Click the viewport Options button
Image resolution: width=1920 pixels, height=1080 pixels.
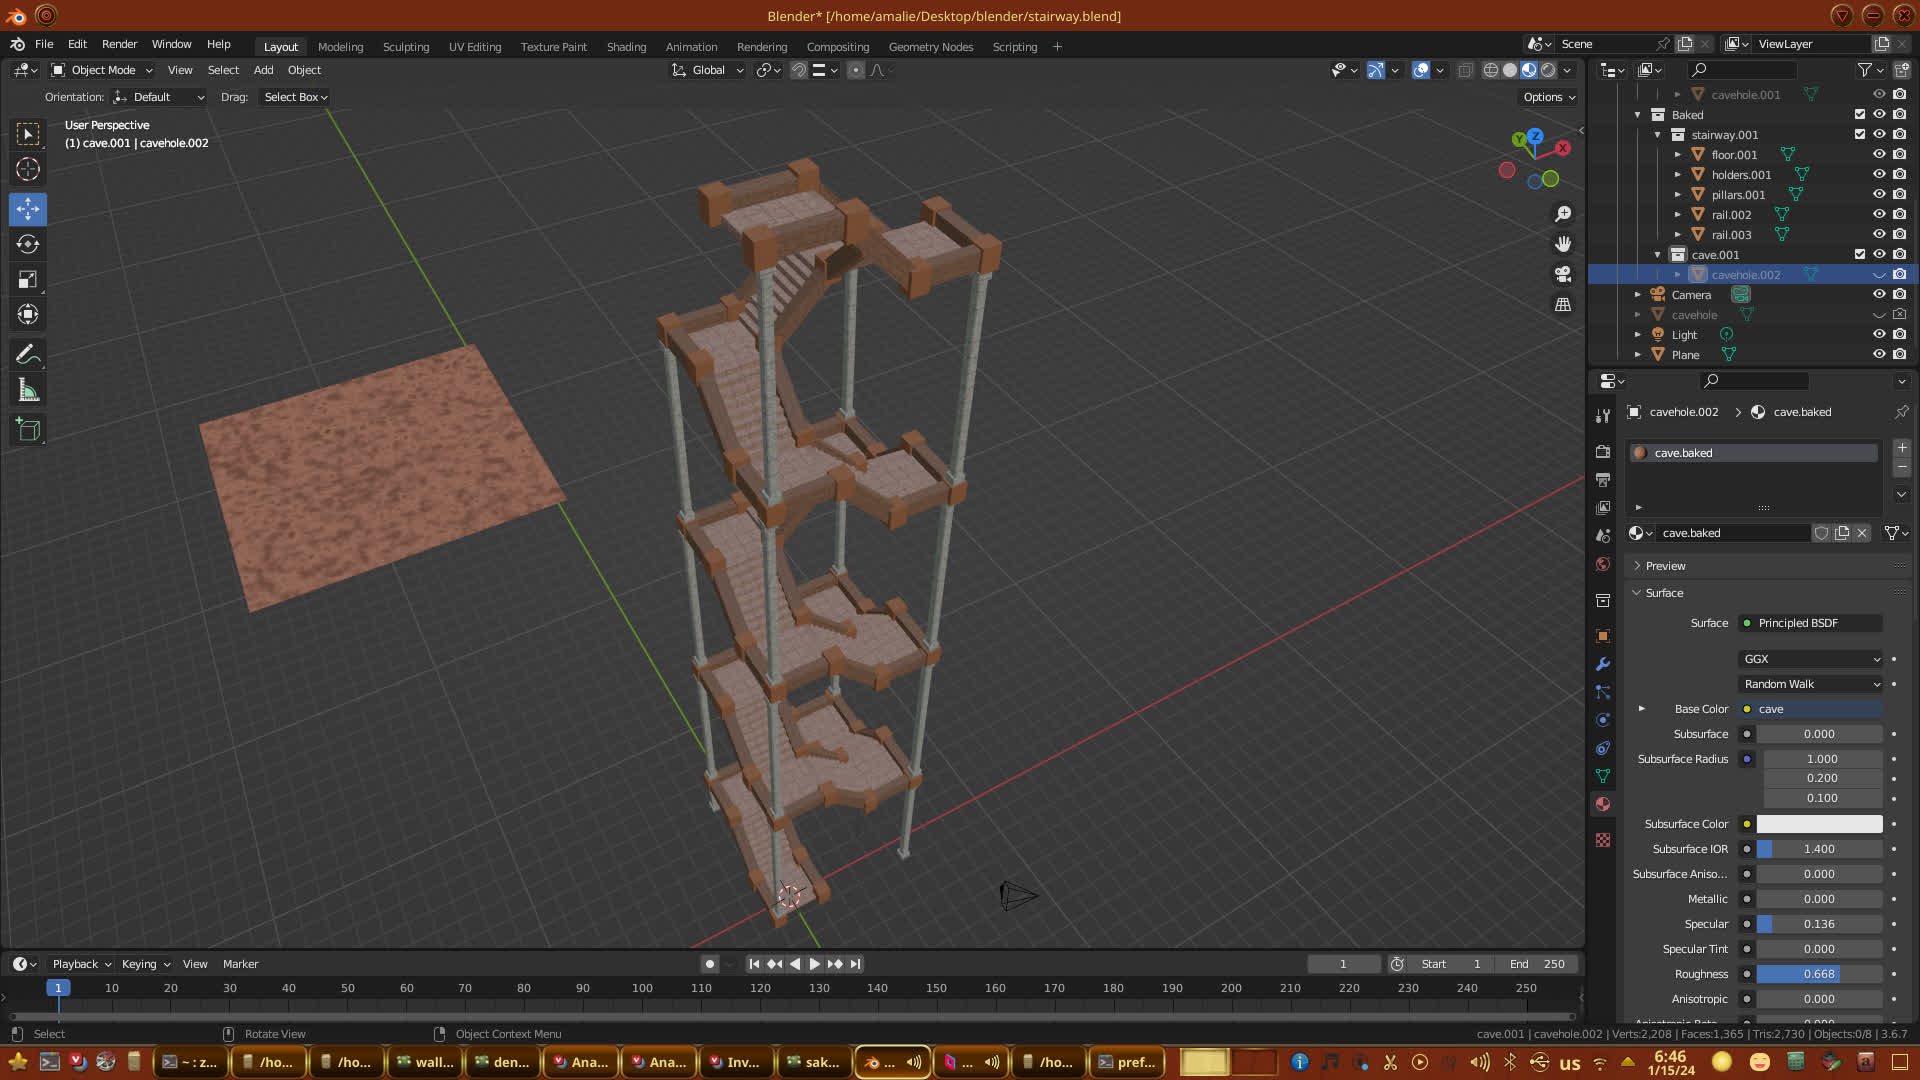[1549, 97]
